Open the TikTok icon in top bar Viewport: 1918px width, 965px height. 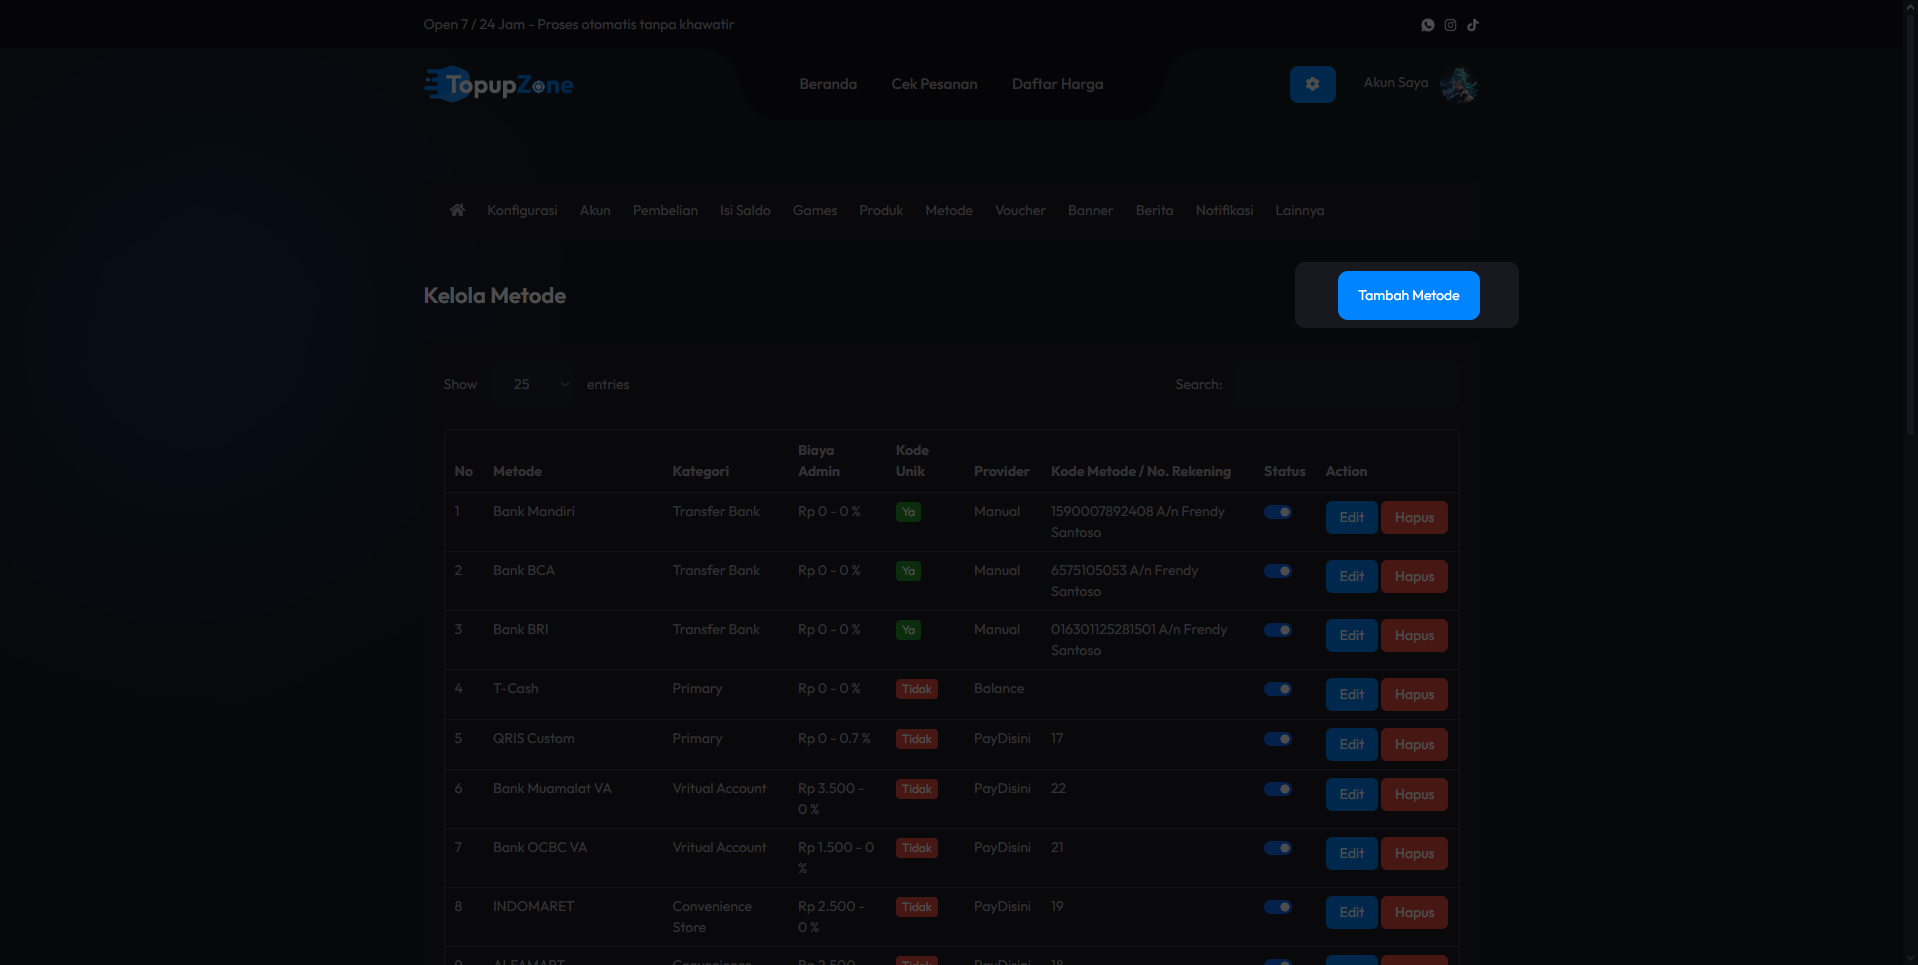[1473, 25]
